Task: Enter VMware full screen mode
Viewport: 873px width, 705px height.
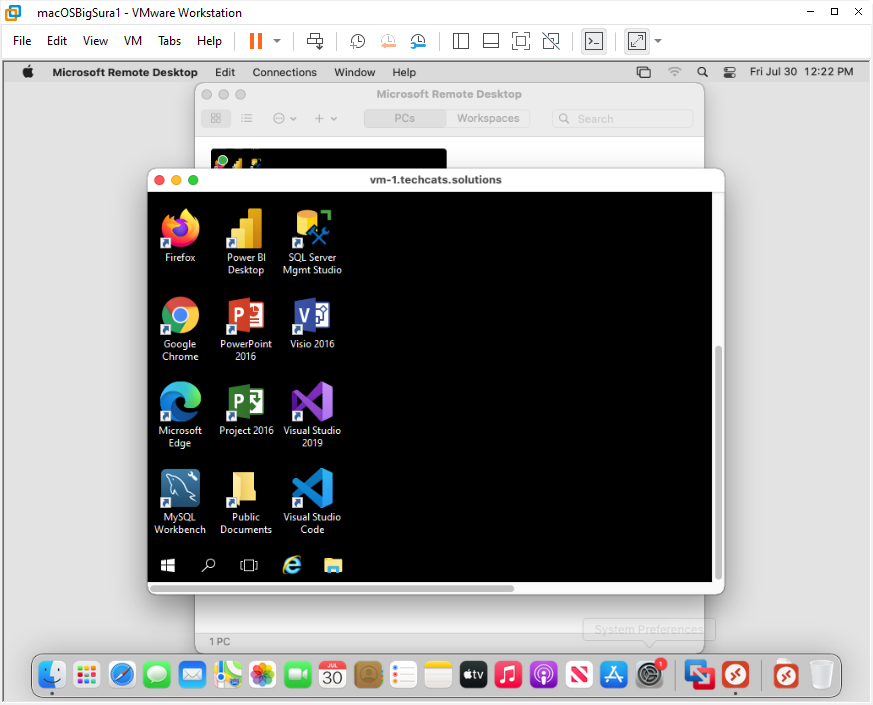Action: [521, 41]
